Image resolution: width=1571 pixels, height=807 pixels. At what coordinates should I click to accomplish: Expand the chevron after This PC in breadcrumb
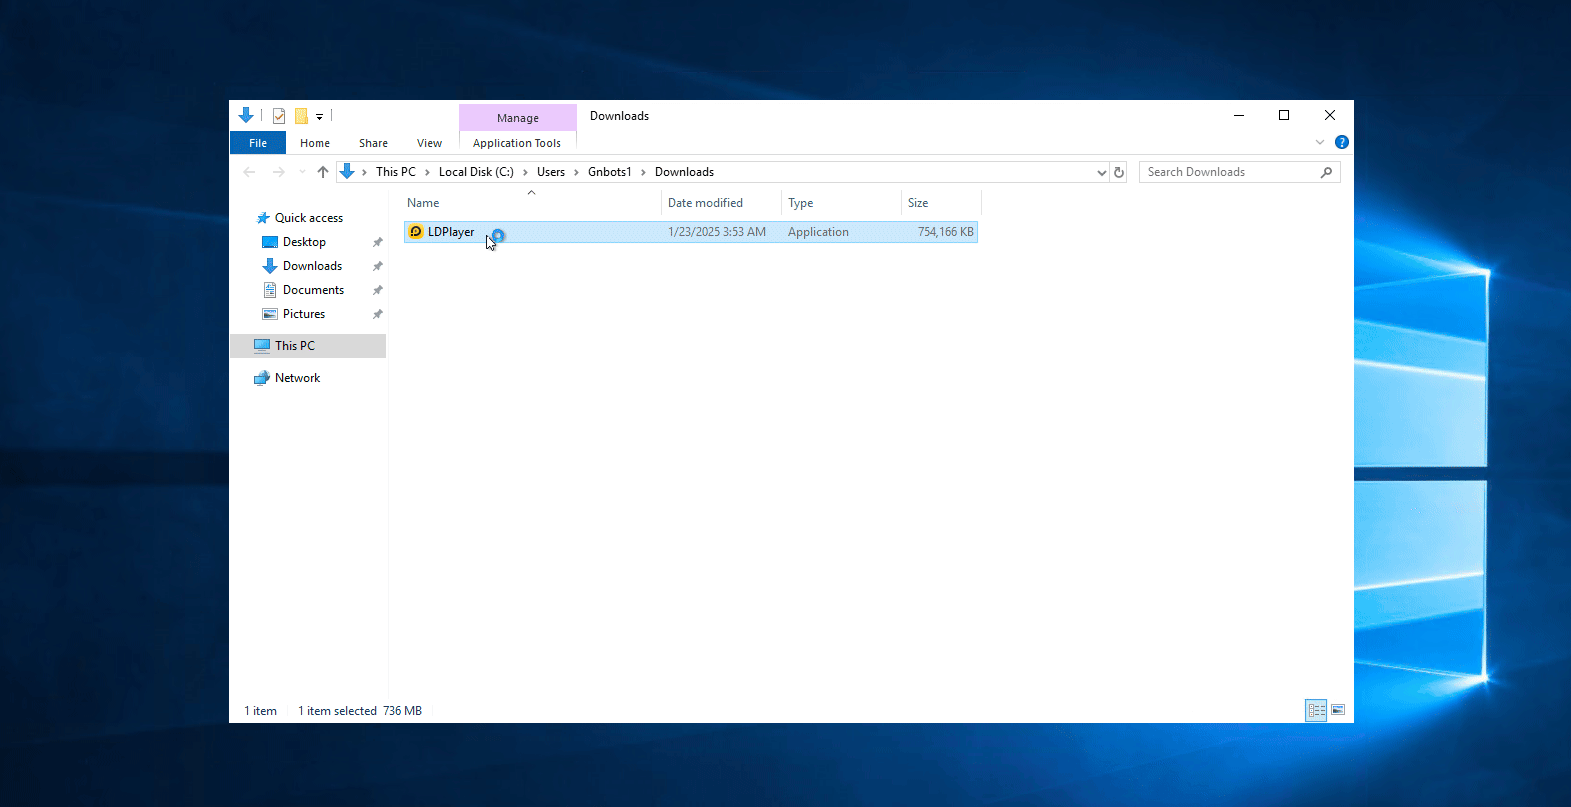[x=427, y=172]
